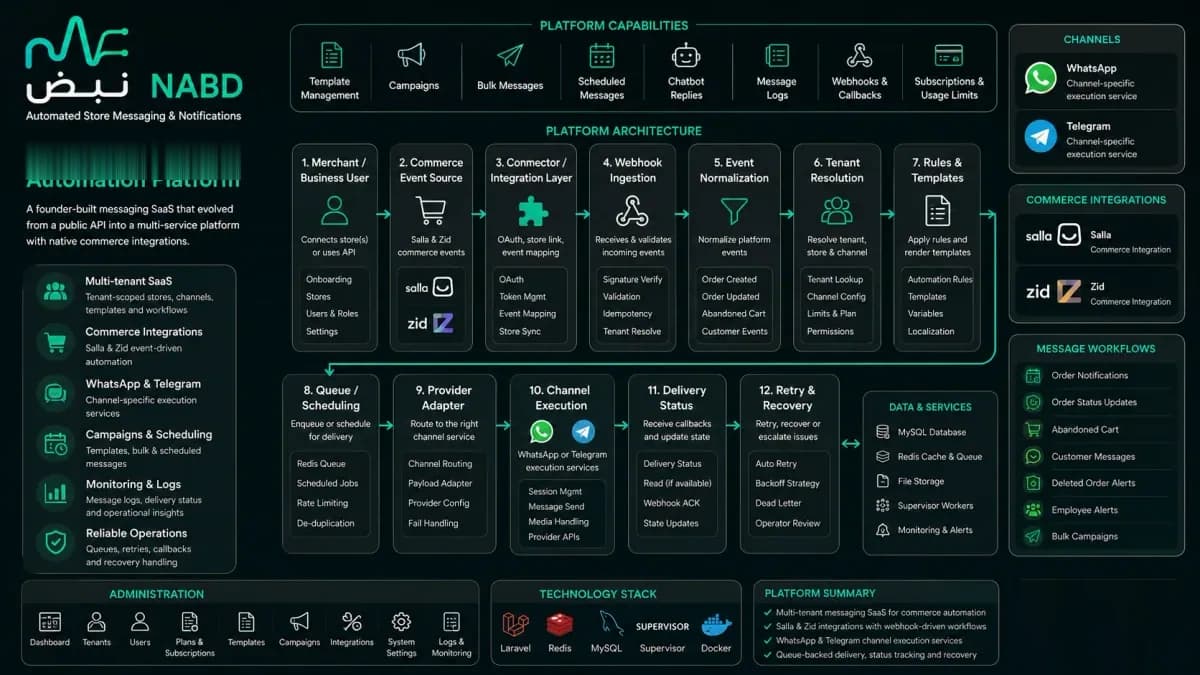Viewport: 1200px width, 675px height.
Task: Select the Monitoring & Alerts bell icon
Action: click(x=883, y=530)
